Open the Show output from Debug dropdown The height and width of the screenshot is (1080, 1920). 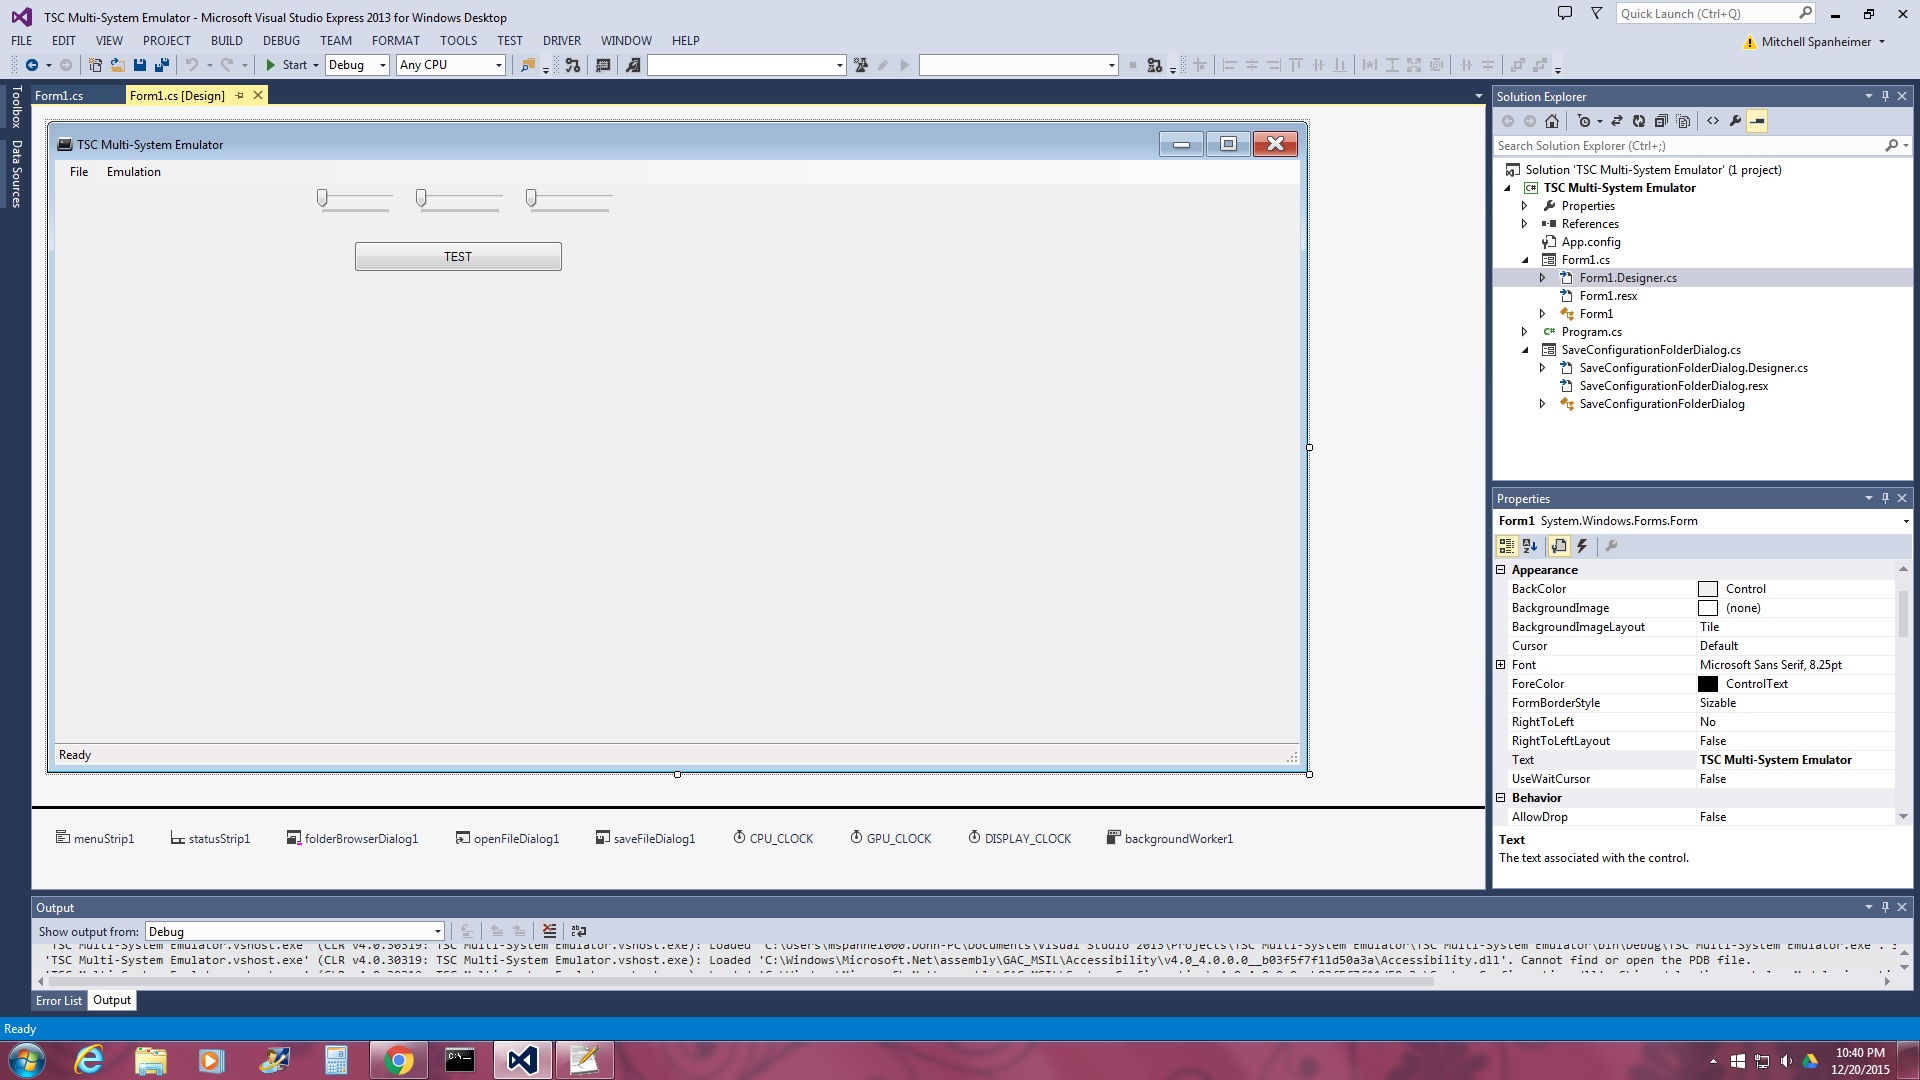click(x=437, y=931)
